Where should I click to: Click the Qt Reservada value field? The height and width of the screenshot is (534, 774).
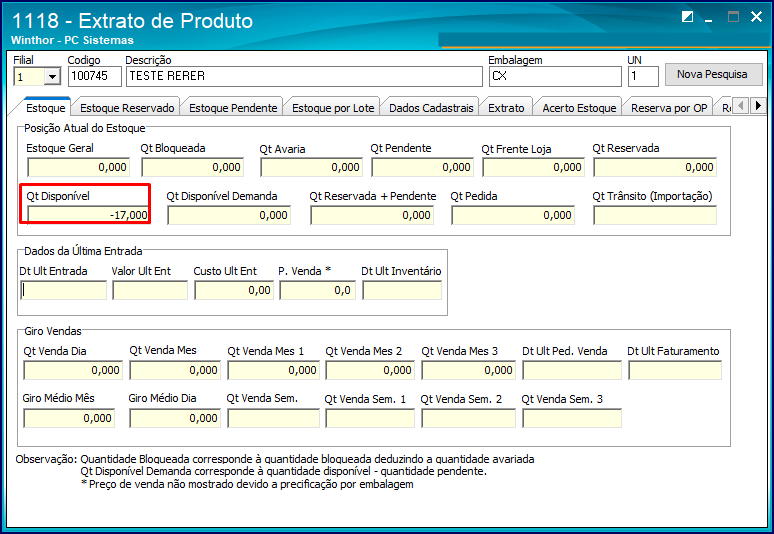(655, 167)
